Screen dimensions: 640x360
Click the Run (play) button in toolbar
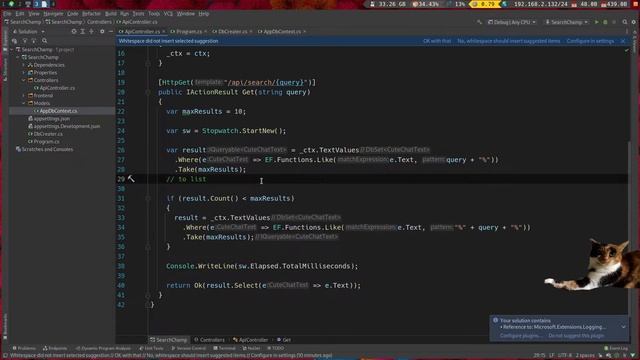597,22
